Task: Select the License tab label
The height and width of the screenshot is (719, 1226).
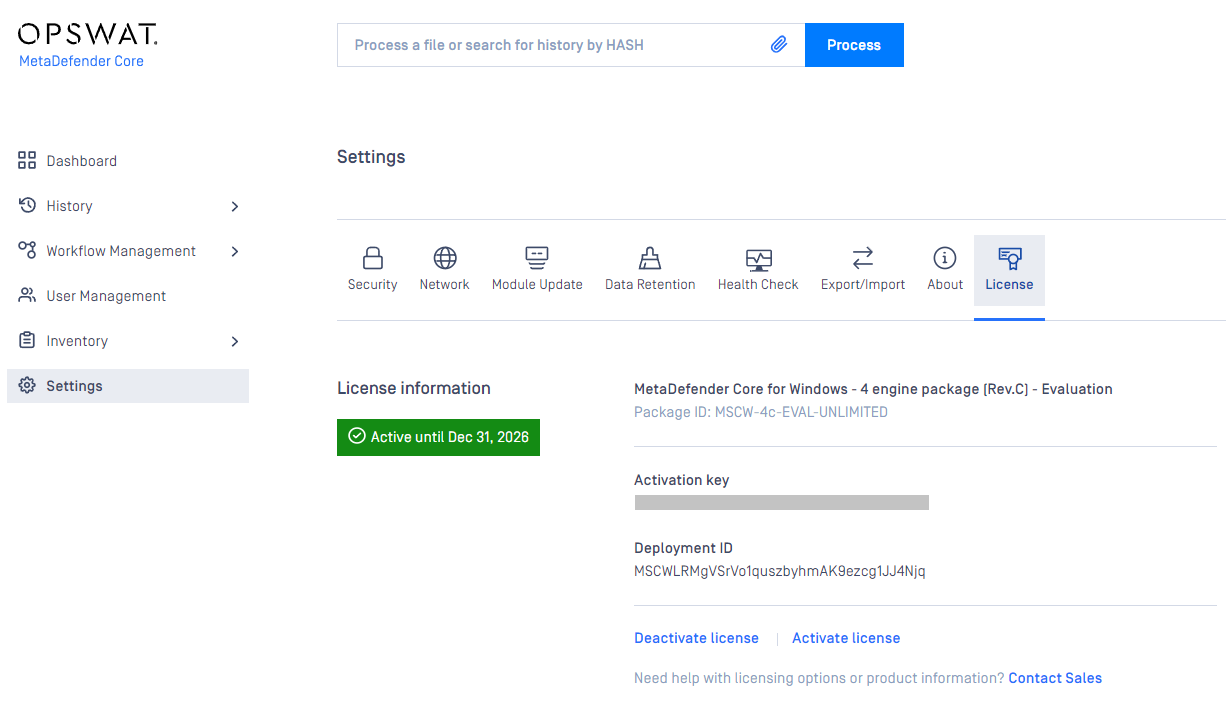Action: click(x=1009, y=285)
